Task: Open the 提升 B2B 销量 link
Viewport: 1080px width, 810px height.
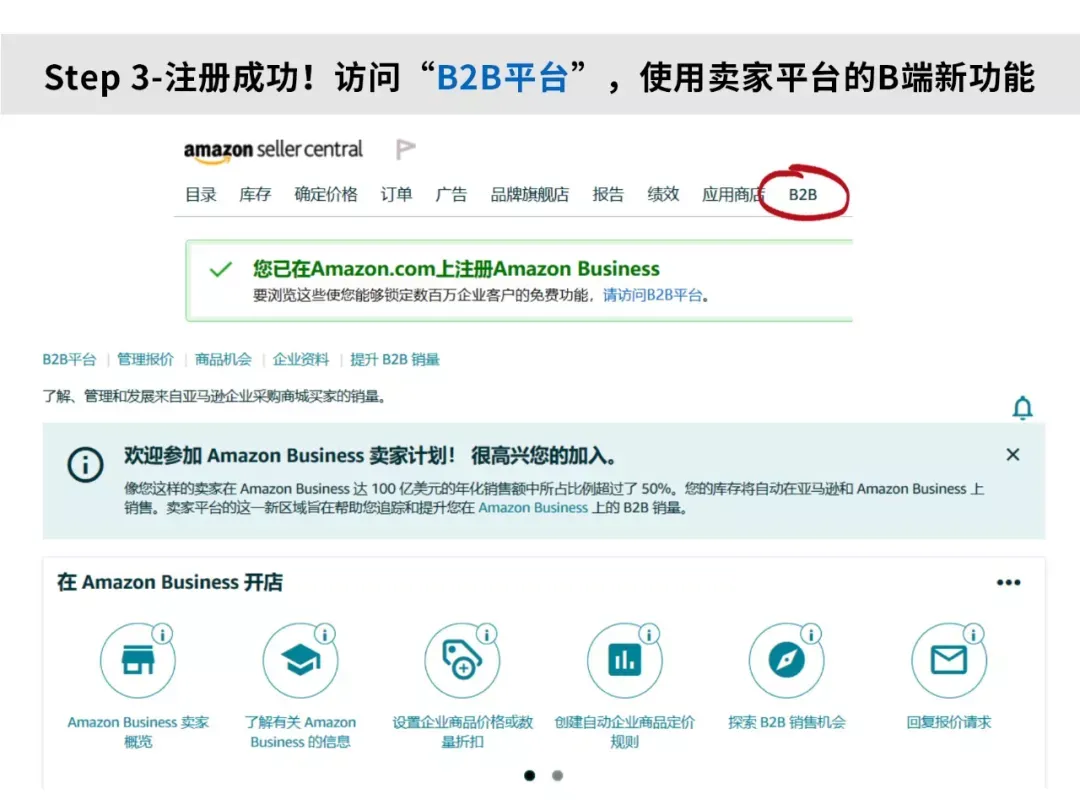Action: [395, 360]
